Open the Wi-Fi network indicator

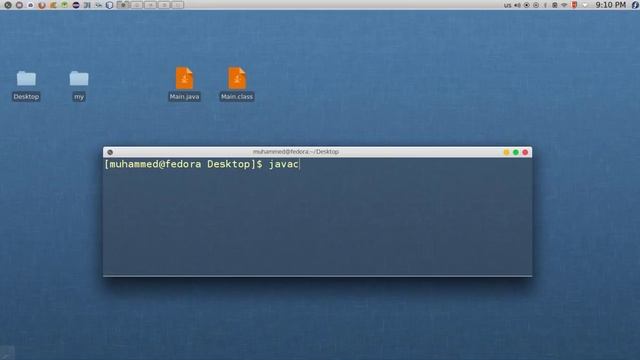tap(564, 5)
